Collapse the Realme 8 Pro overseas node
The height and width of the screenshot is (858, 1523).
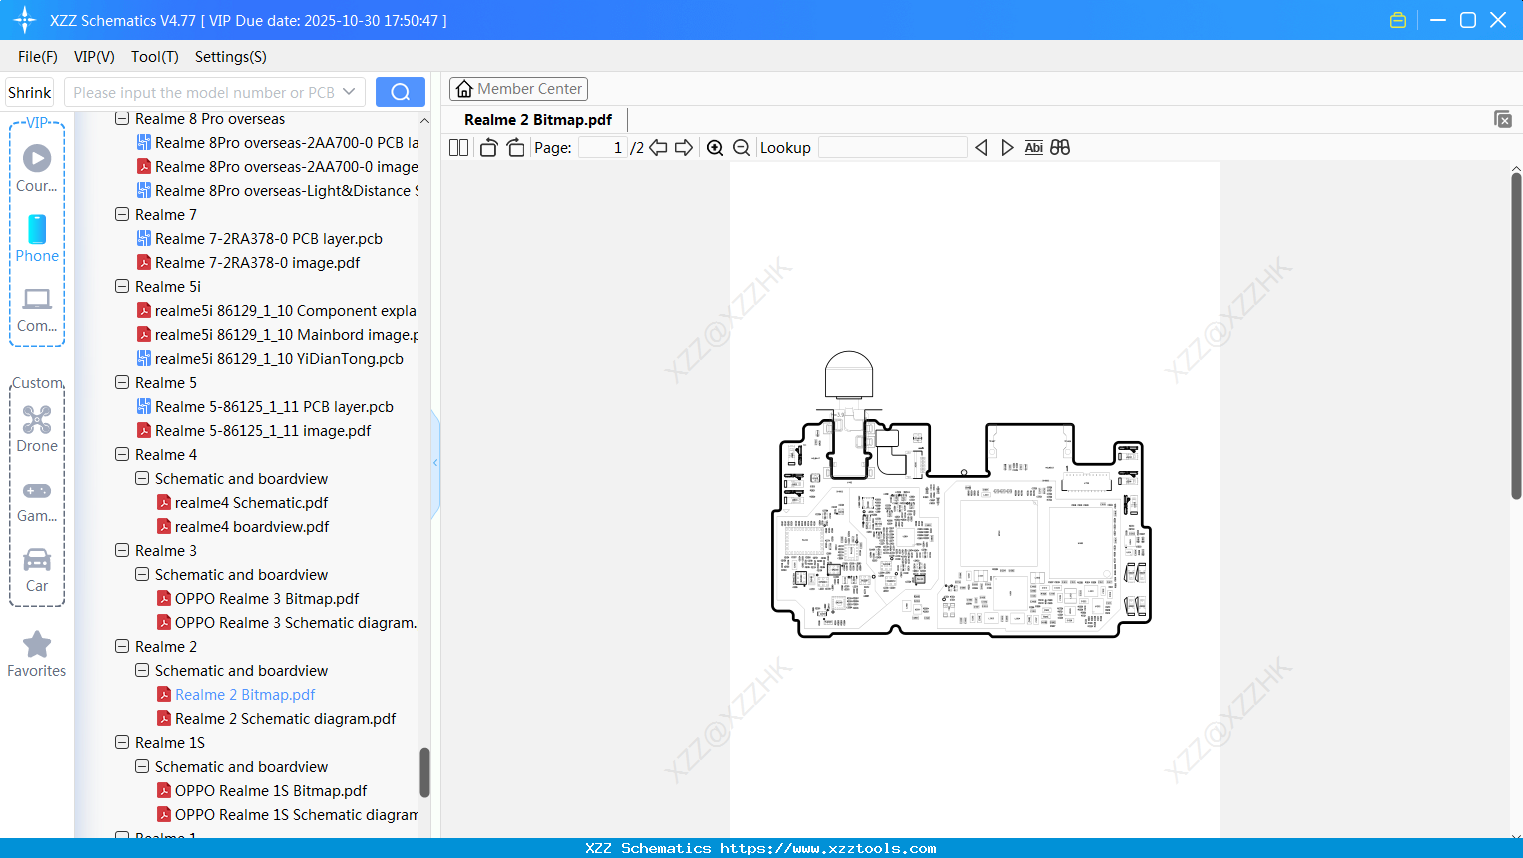[x=122, y=119]
